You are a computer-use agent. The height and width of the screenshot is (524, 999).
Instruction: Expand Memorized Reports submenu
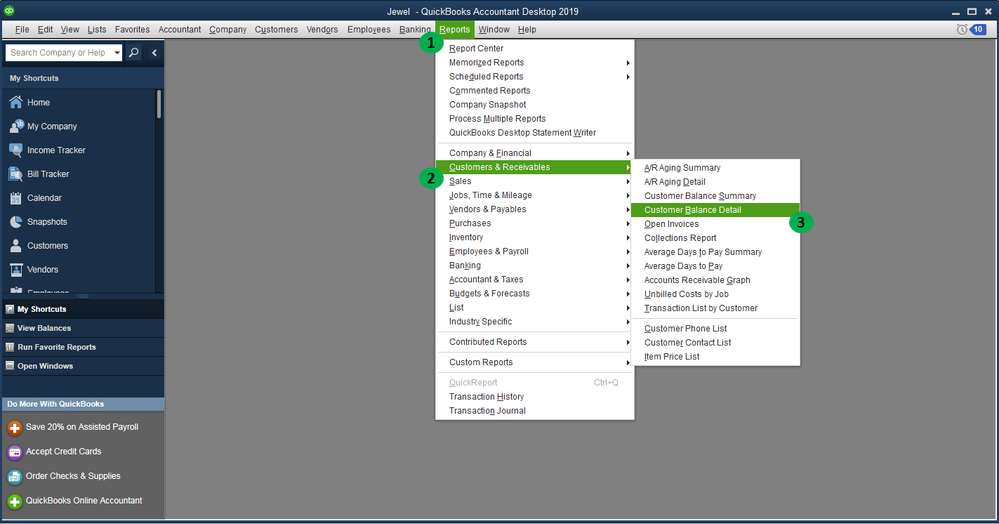[x=535, y=62]
